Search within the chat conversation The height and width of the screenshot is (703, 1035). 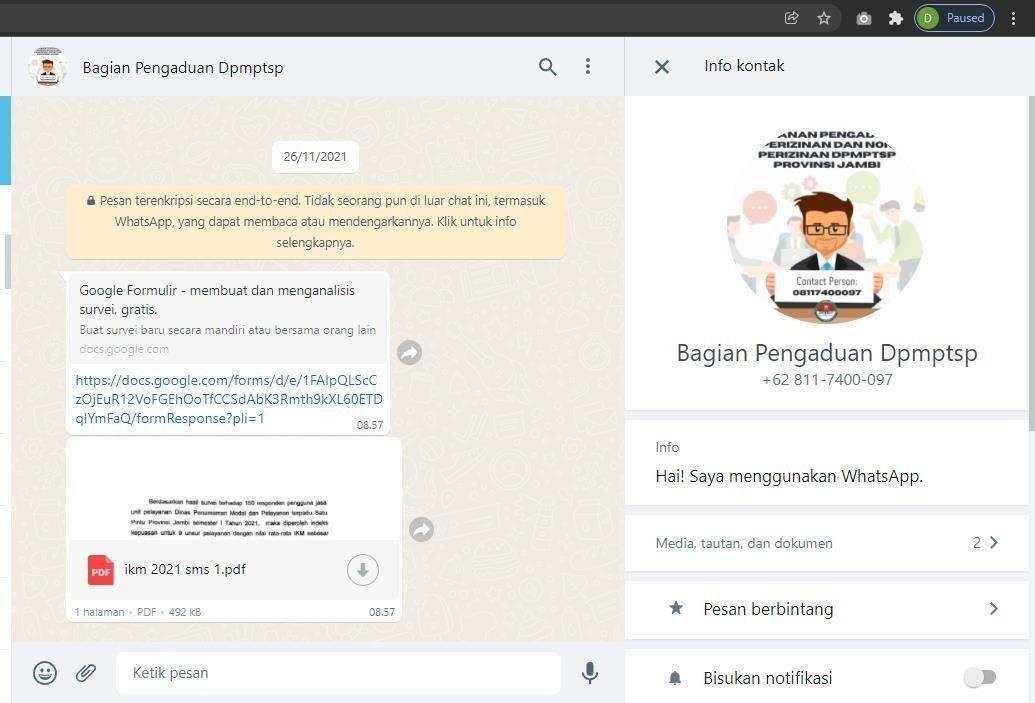pos(547,67)
